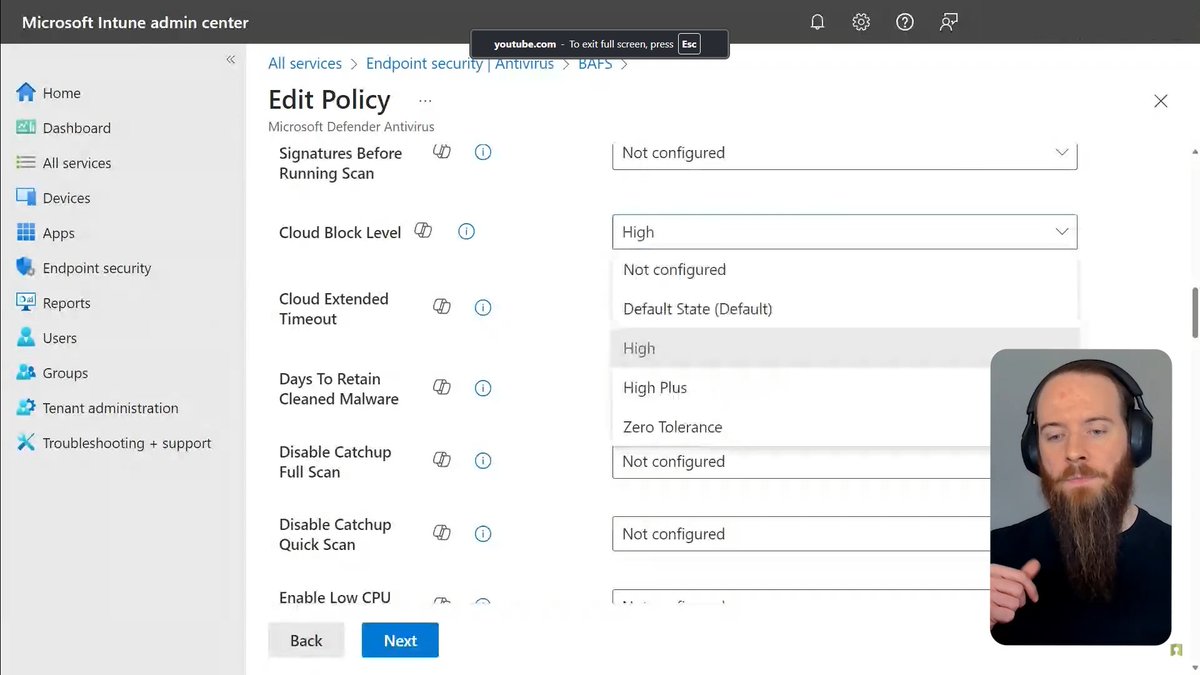Open Home in the sidebar
Screen dimensions: 1200x675
click(x=62, y=93)
